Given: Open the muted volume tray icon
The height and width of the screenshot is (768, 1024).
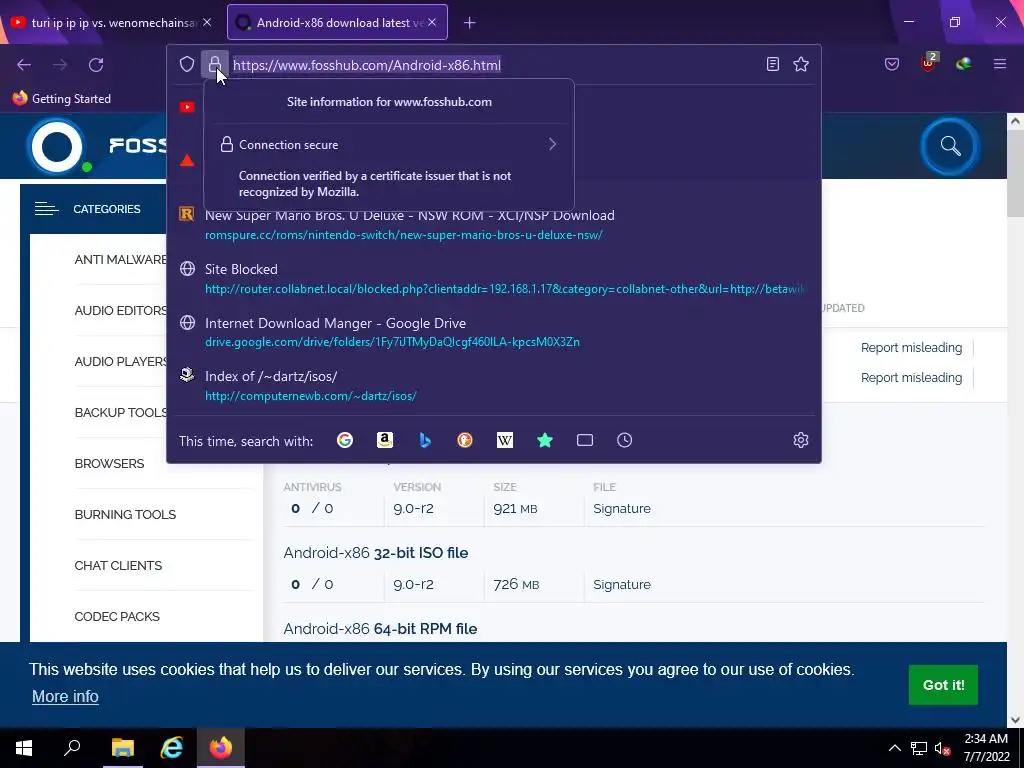Looking at the screenshot, I should click(942, 748).
